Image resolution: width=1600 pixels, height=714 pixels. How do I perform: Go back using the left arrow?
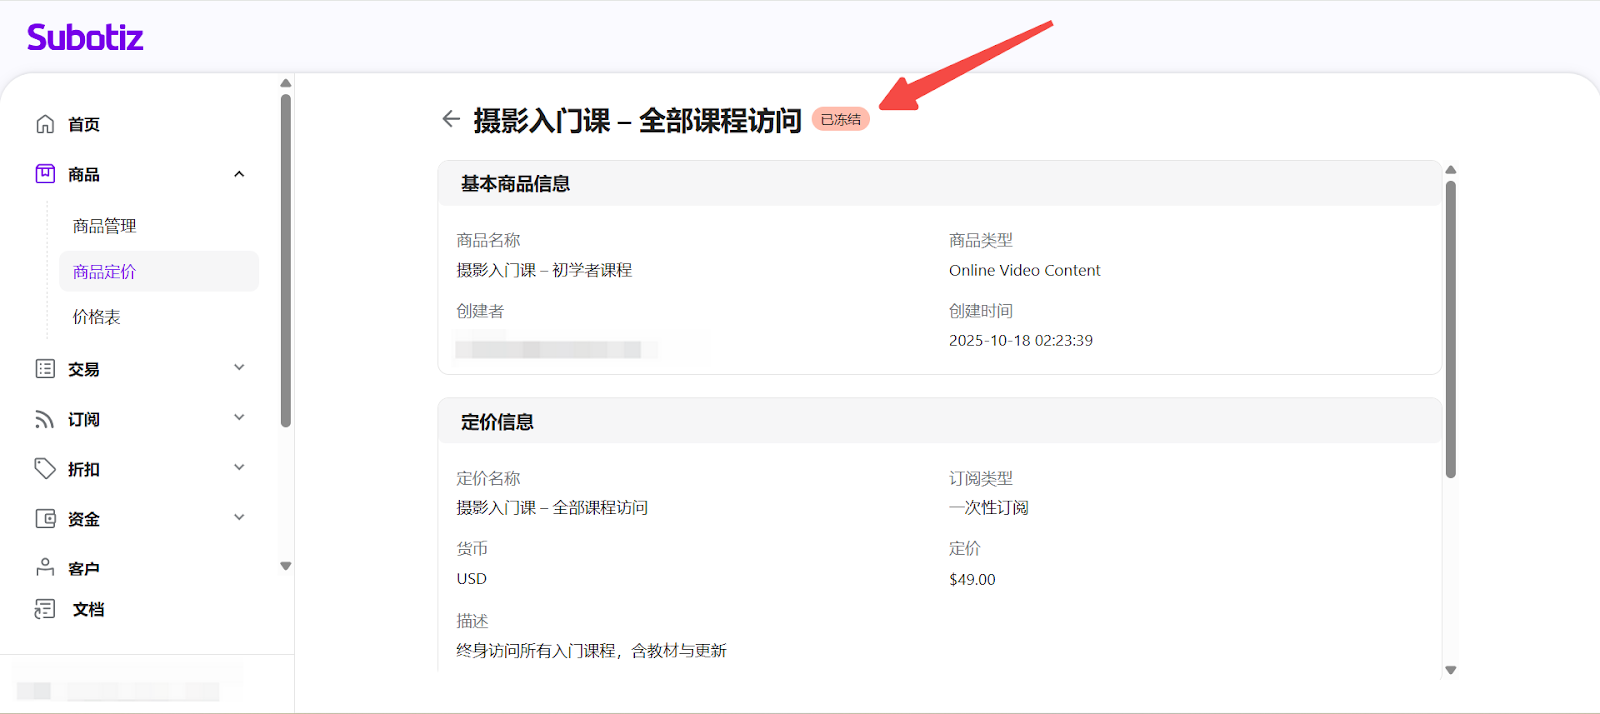tap(451, 120)
